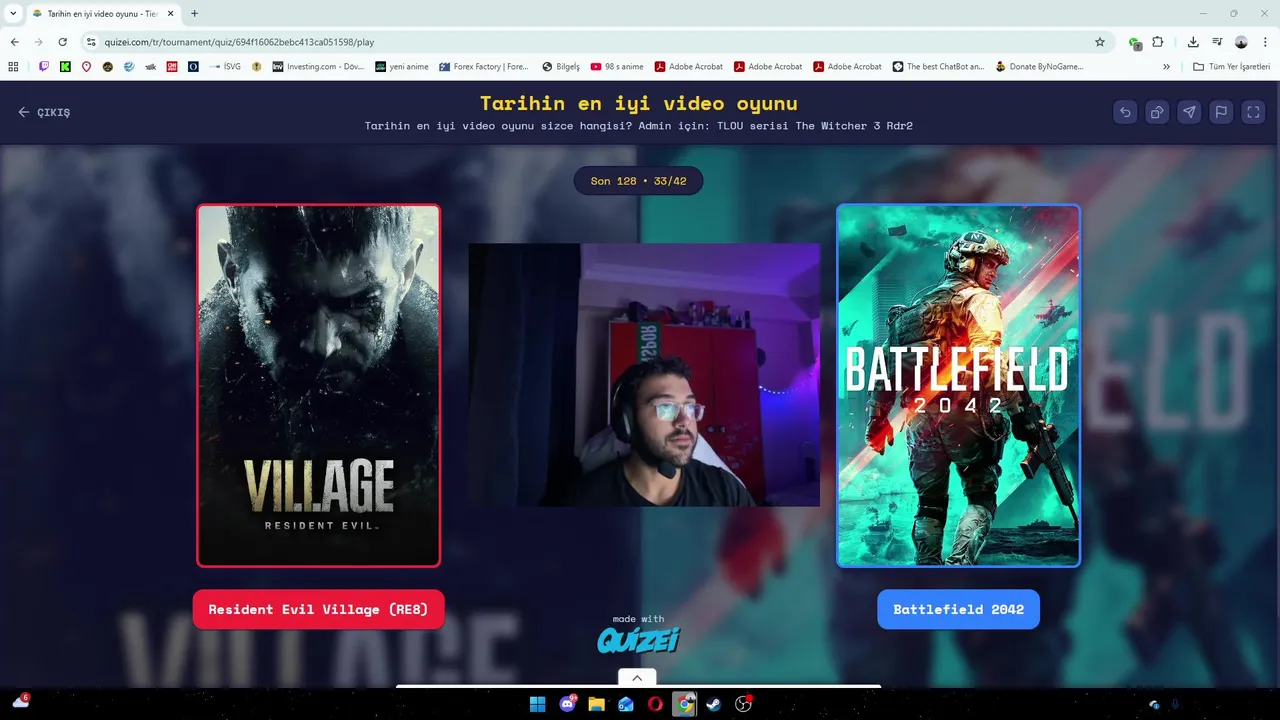Open the Donate ByNoGame bookmark
1280x720 pixels.
click(1040, 67)
